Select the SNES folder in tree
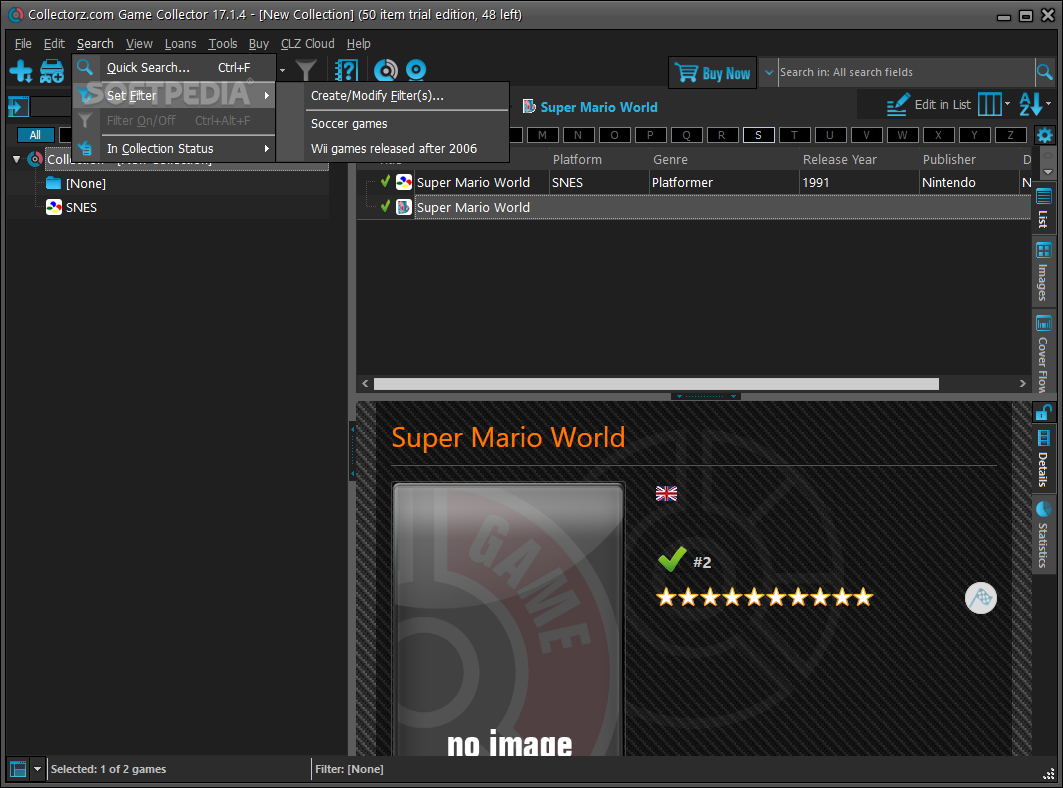This screenshot has width=1063, height=788. pyautogui.click(x=81, y=208)
